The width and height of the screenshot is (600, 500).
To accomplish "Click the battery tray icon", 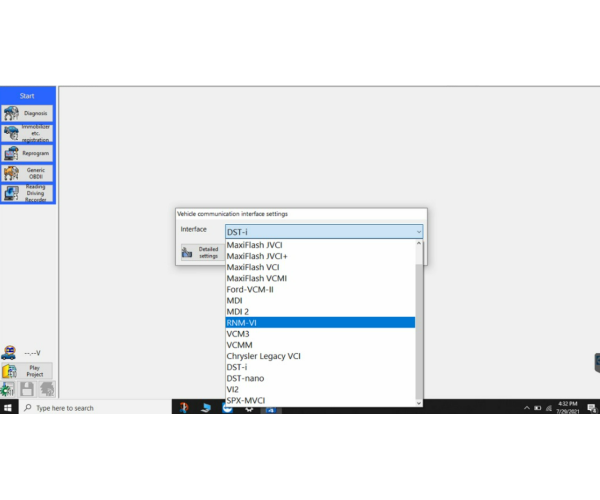I will click(x=538, y=408).
